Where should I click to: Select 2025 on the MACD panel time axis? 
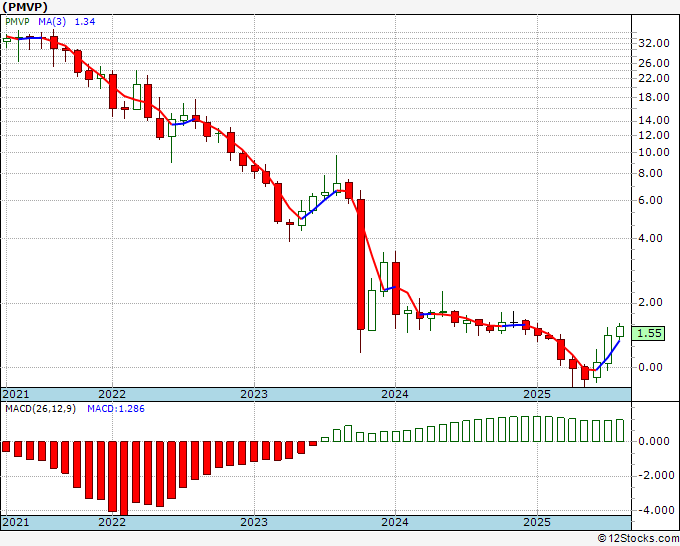(x=537, y=522)
